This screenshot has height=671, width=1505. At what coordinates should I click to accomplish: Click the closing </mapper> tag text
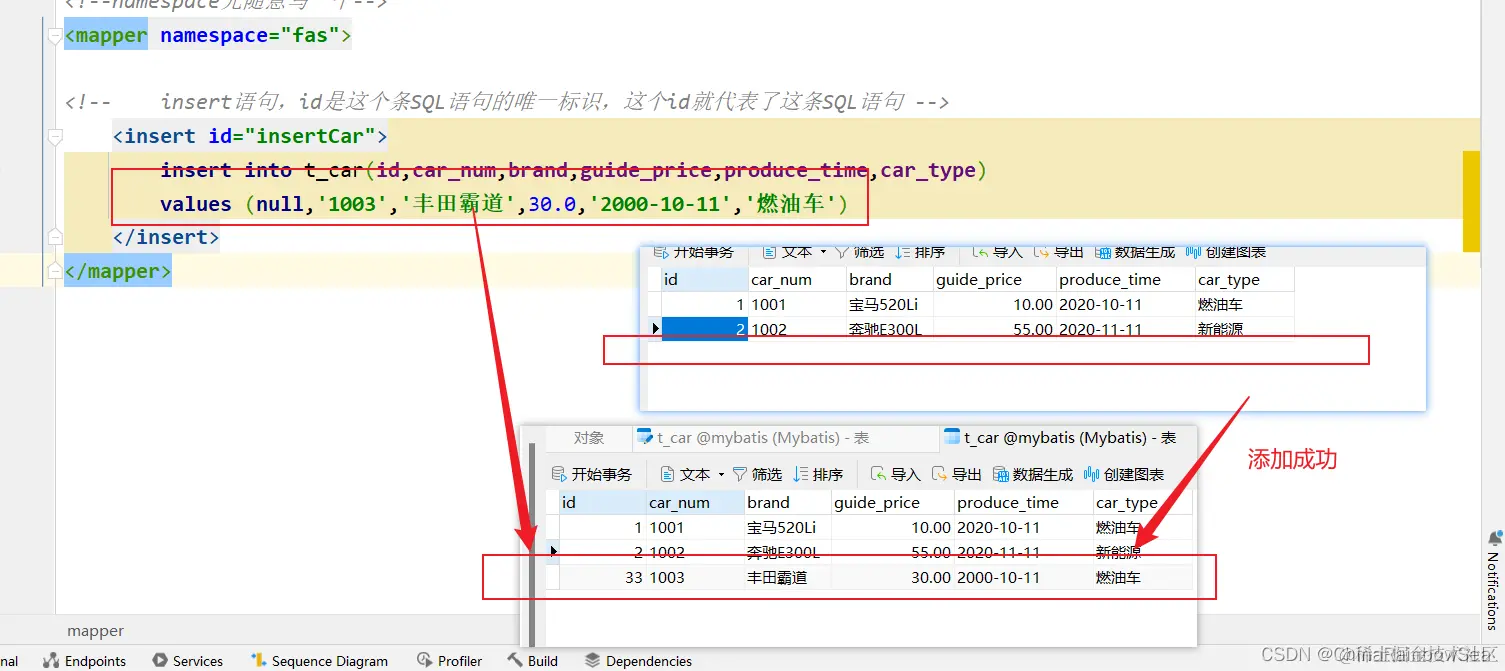[118, 271]
